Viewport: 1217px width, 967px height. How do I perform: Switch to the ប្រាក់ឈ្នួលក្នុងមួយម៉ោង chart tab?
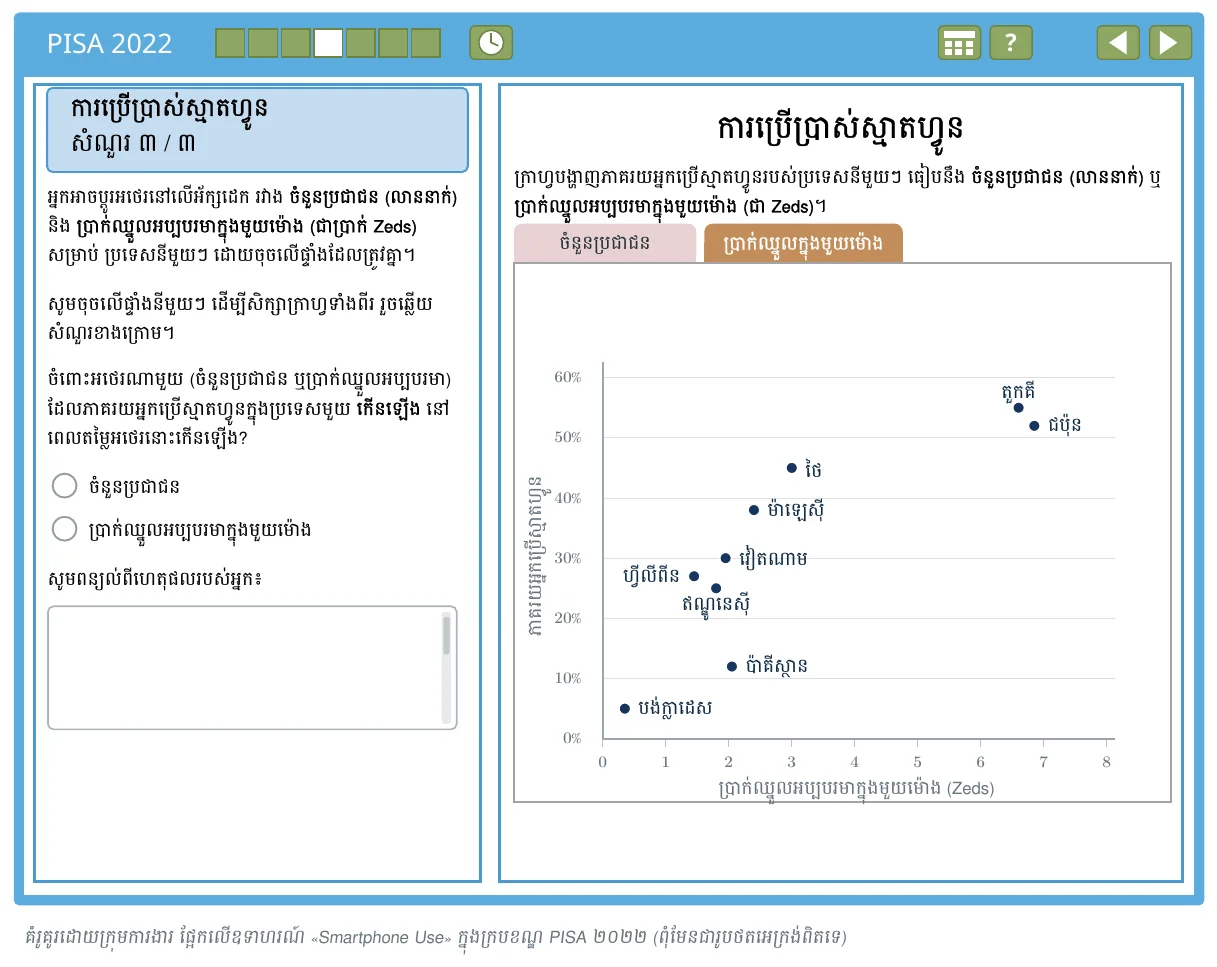point(803,243)
